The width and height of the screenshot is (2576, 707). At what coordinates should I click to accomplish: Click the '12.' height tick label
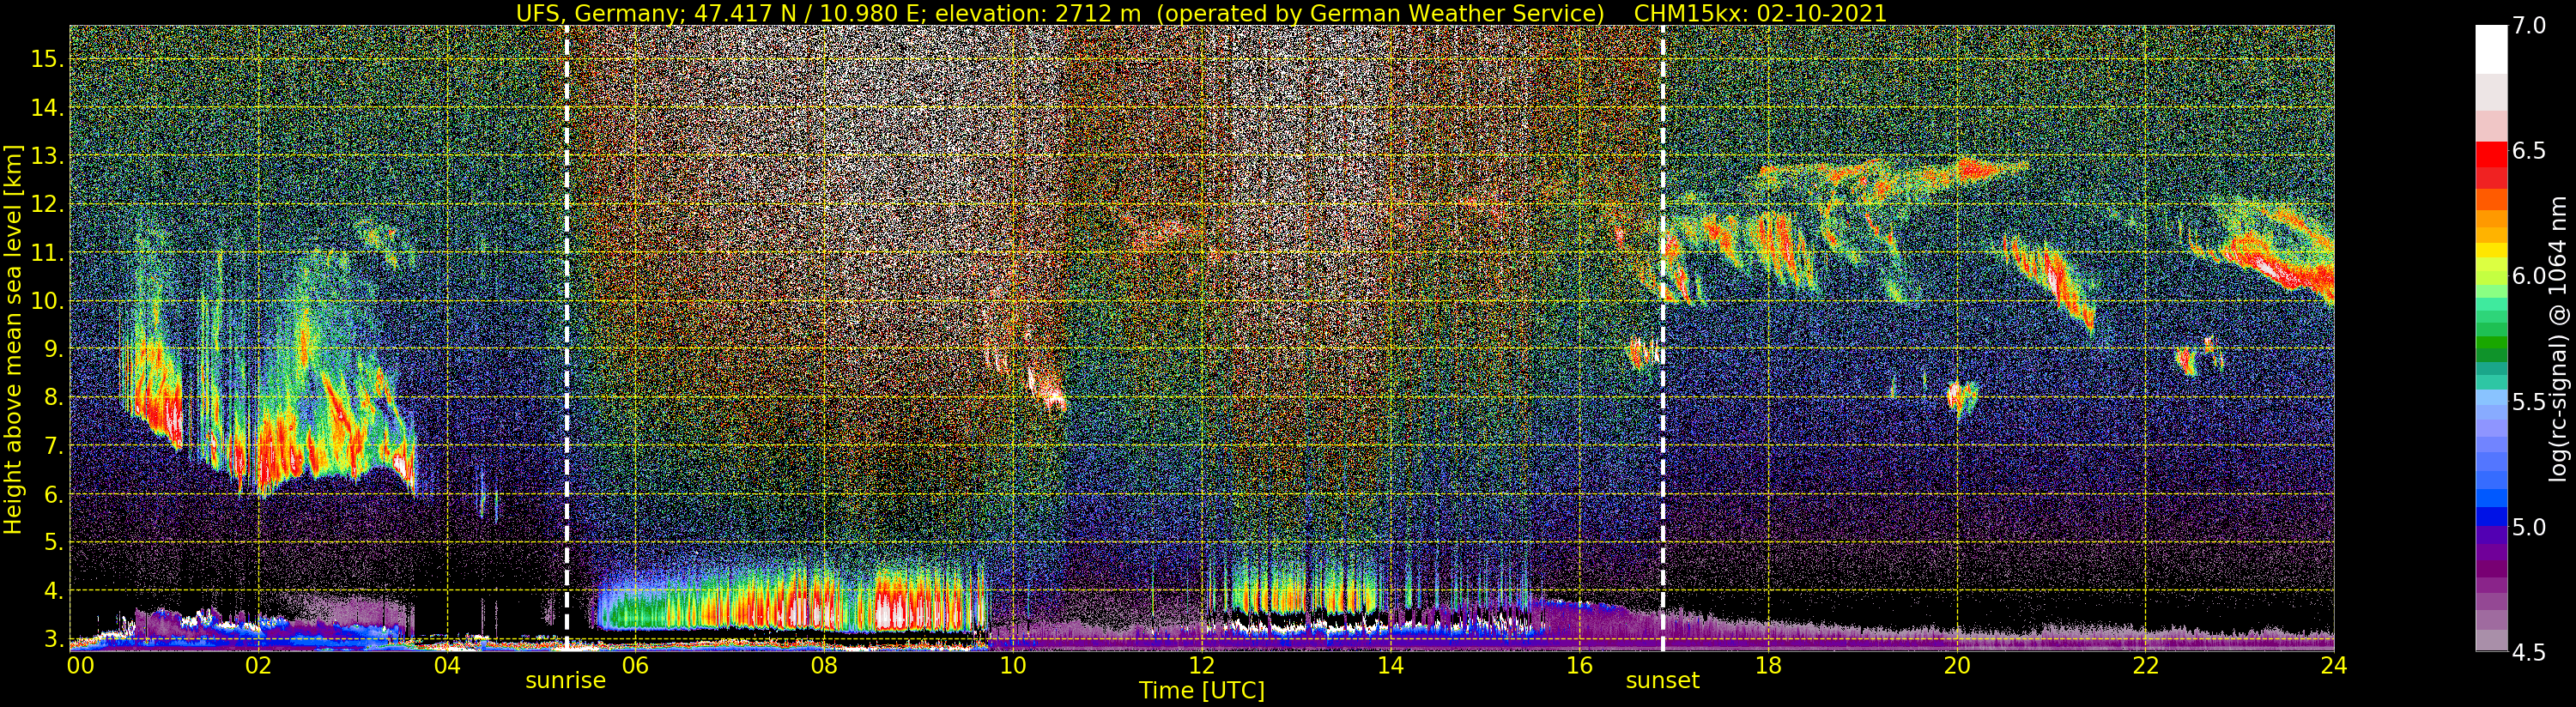[47, 204]
